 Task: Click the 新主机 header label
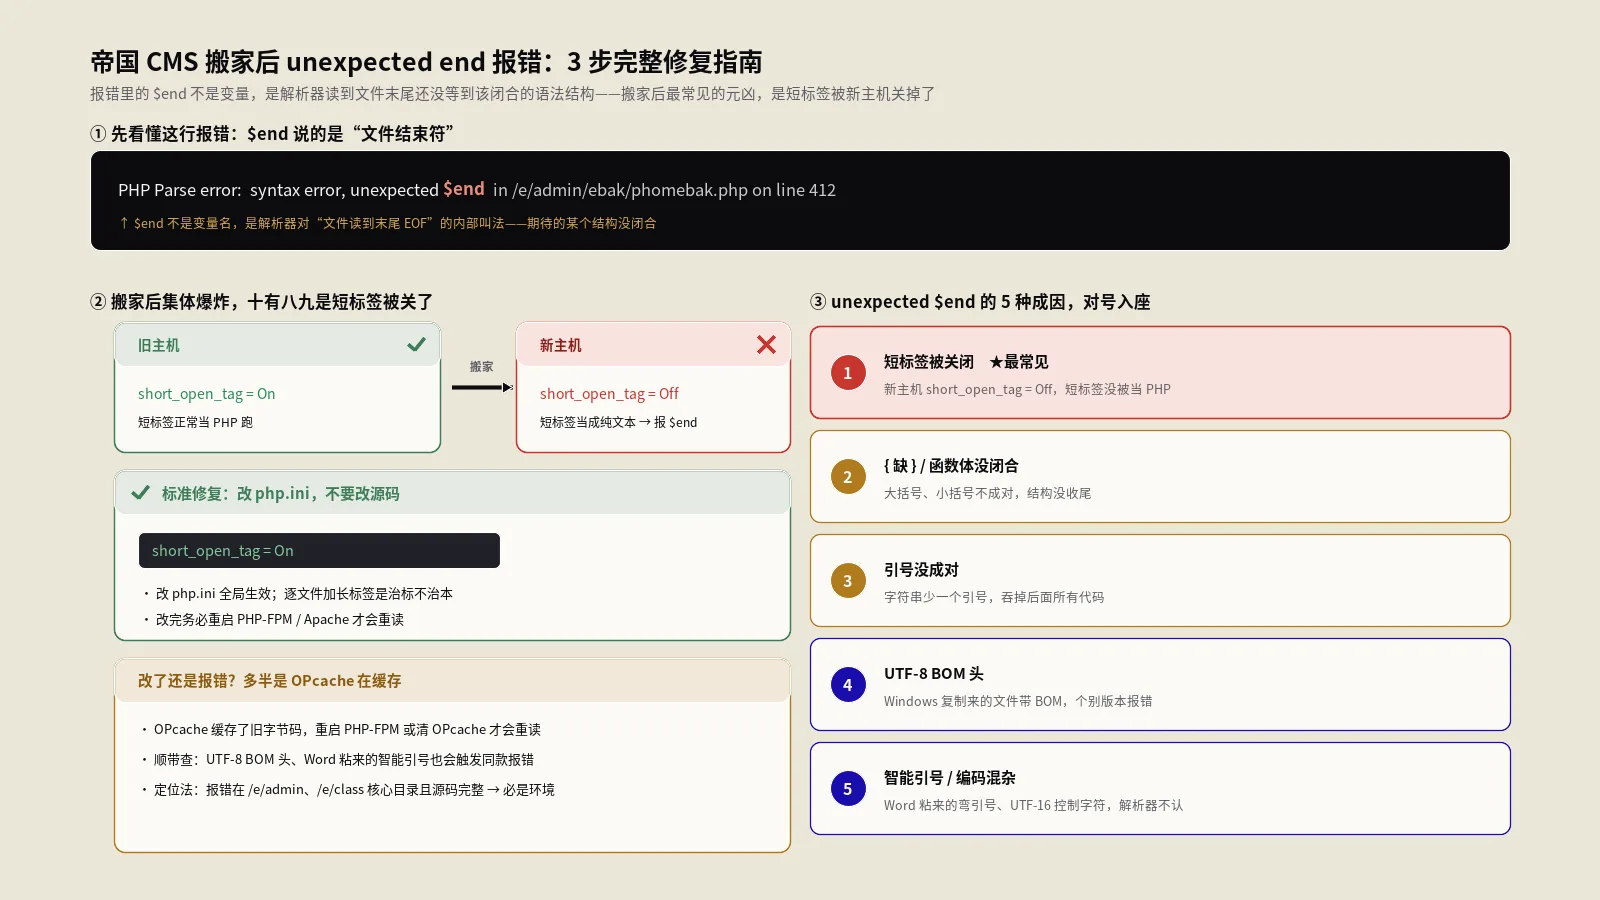coord(561,345)
